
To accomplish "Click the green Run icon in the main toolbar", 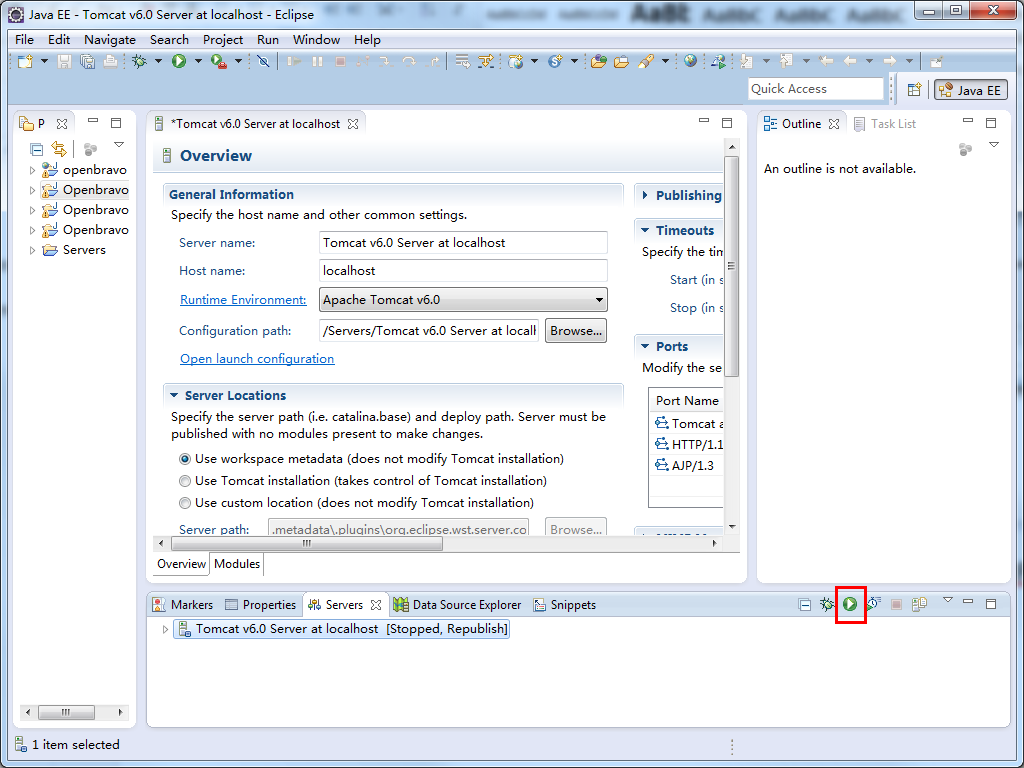I will click(179, 61).
